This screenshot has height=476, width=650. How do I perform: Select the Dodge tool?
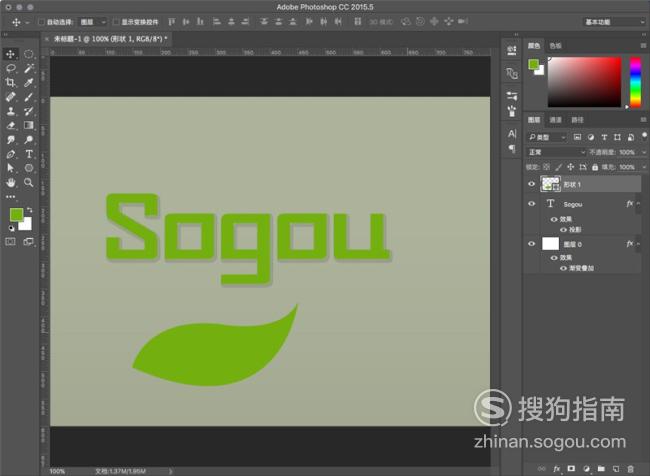pyautogui.click(x=29, y=140)
